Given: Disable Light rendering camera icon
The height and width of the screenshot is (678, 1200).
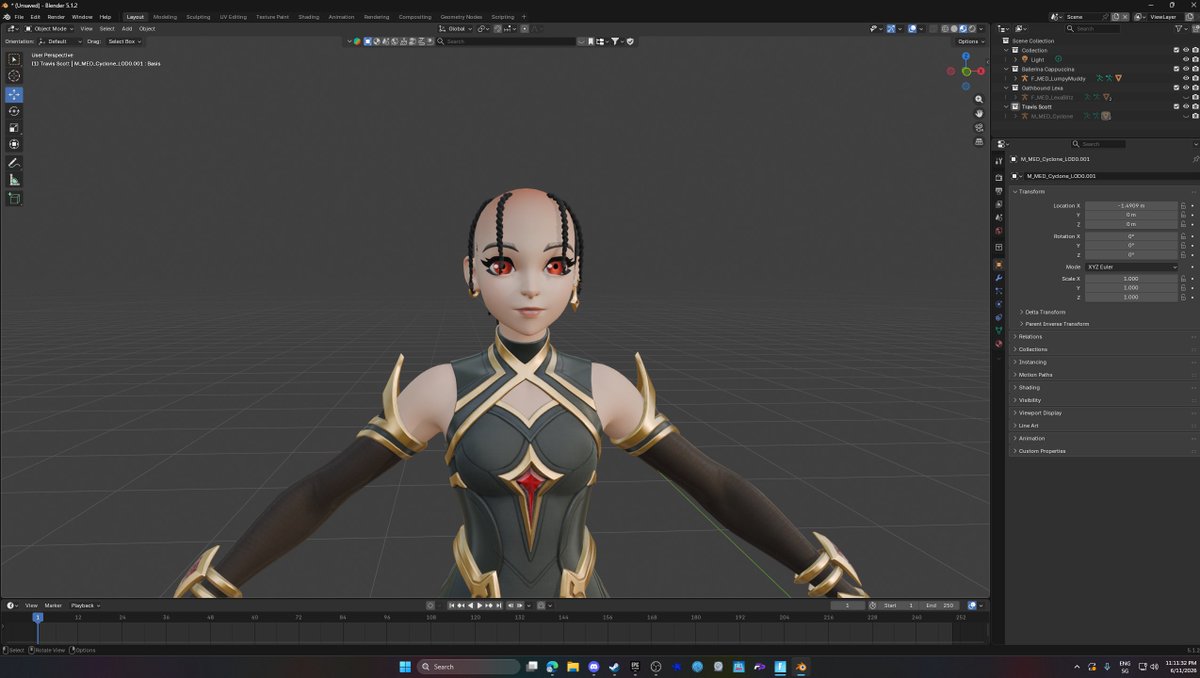Looking at the screenshot, I should [1195, 59].
